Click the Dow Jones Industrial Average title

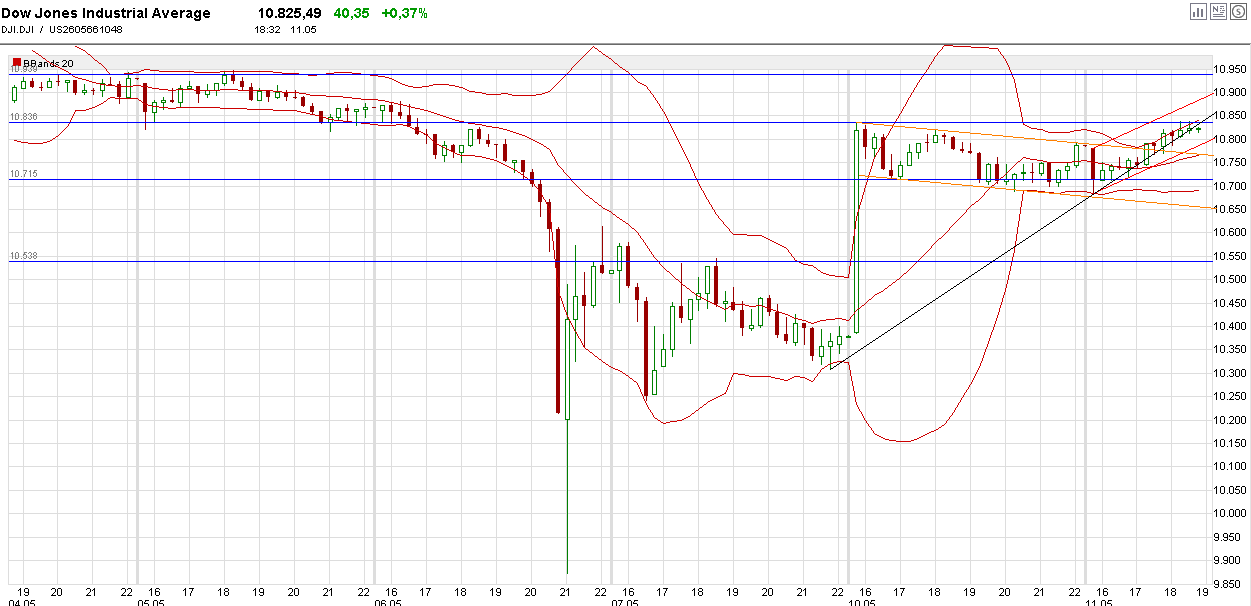(x=106, y=13)
